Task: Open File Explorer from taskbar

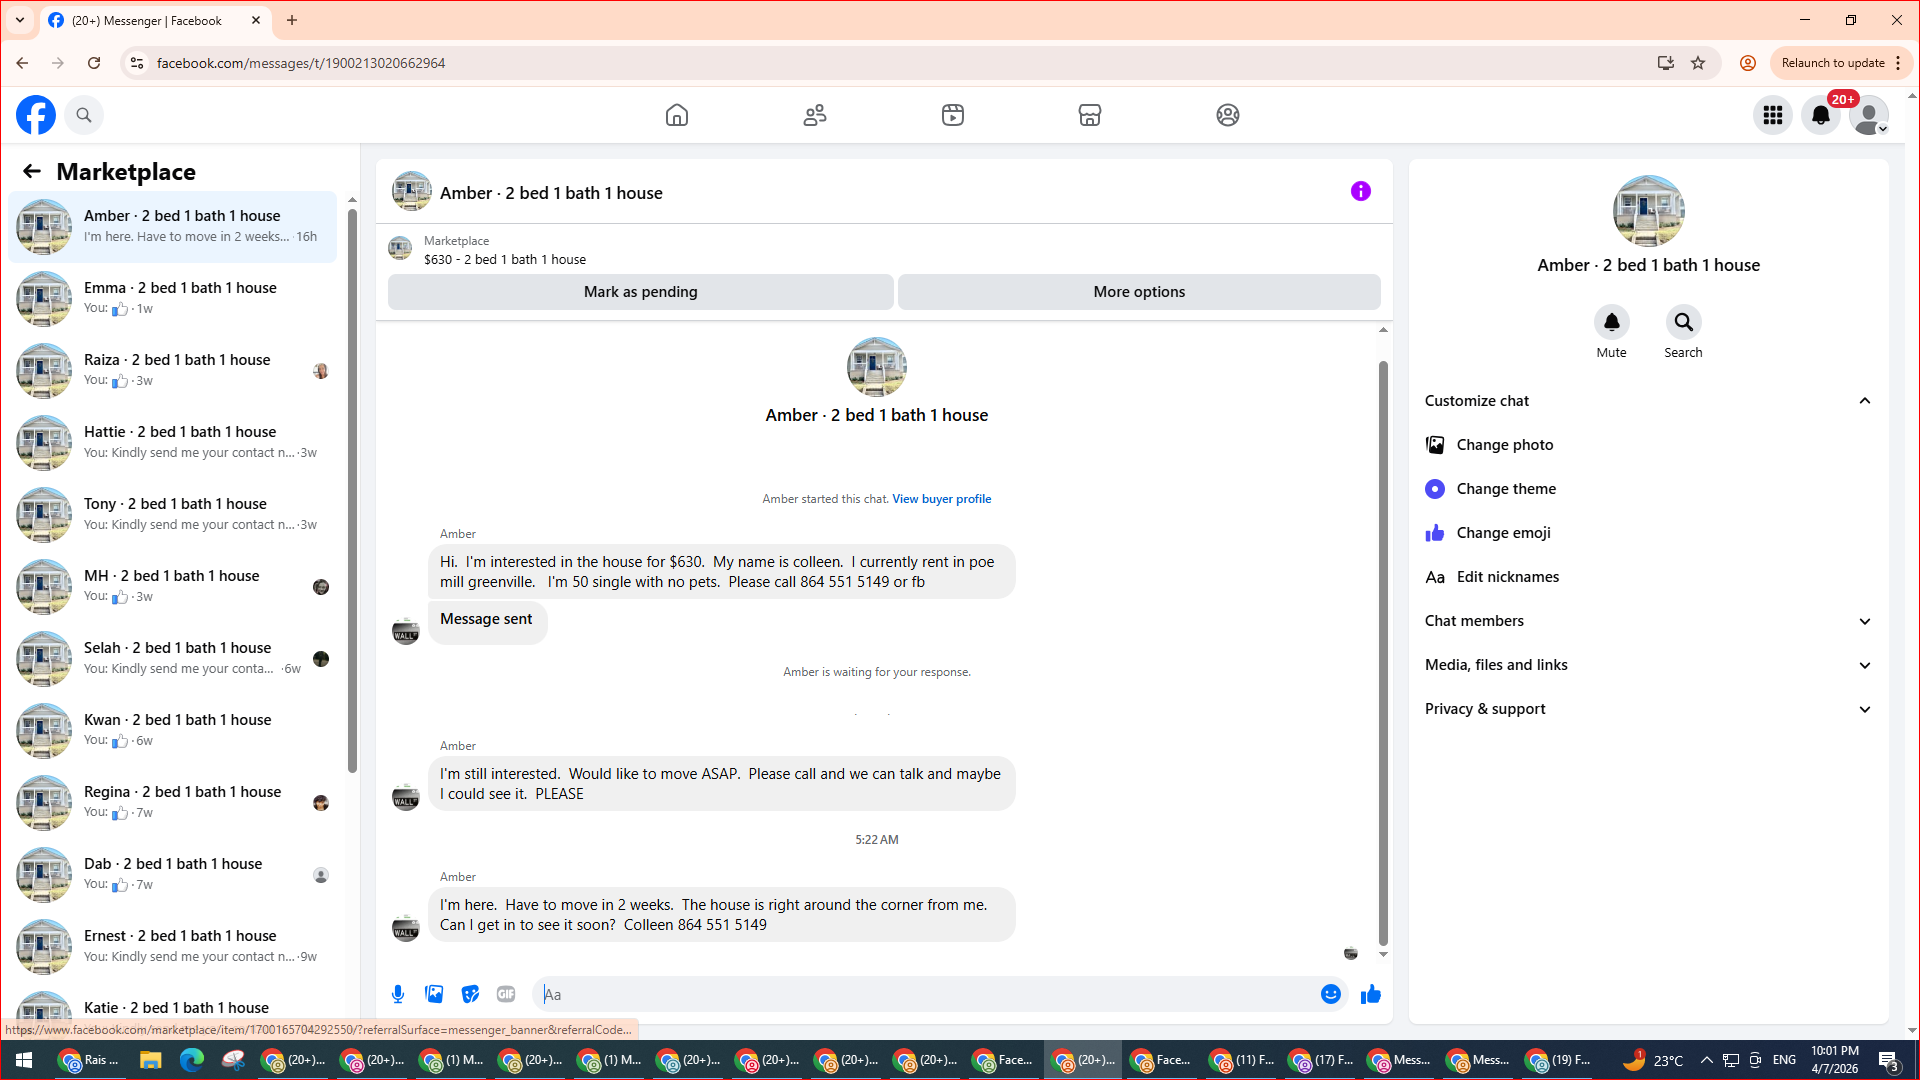Action: point(150,1060)
